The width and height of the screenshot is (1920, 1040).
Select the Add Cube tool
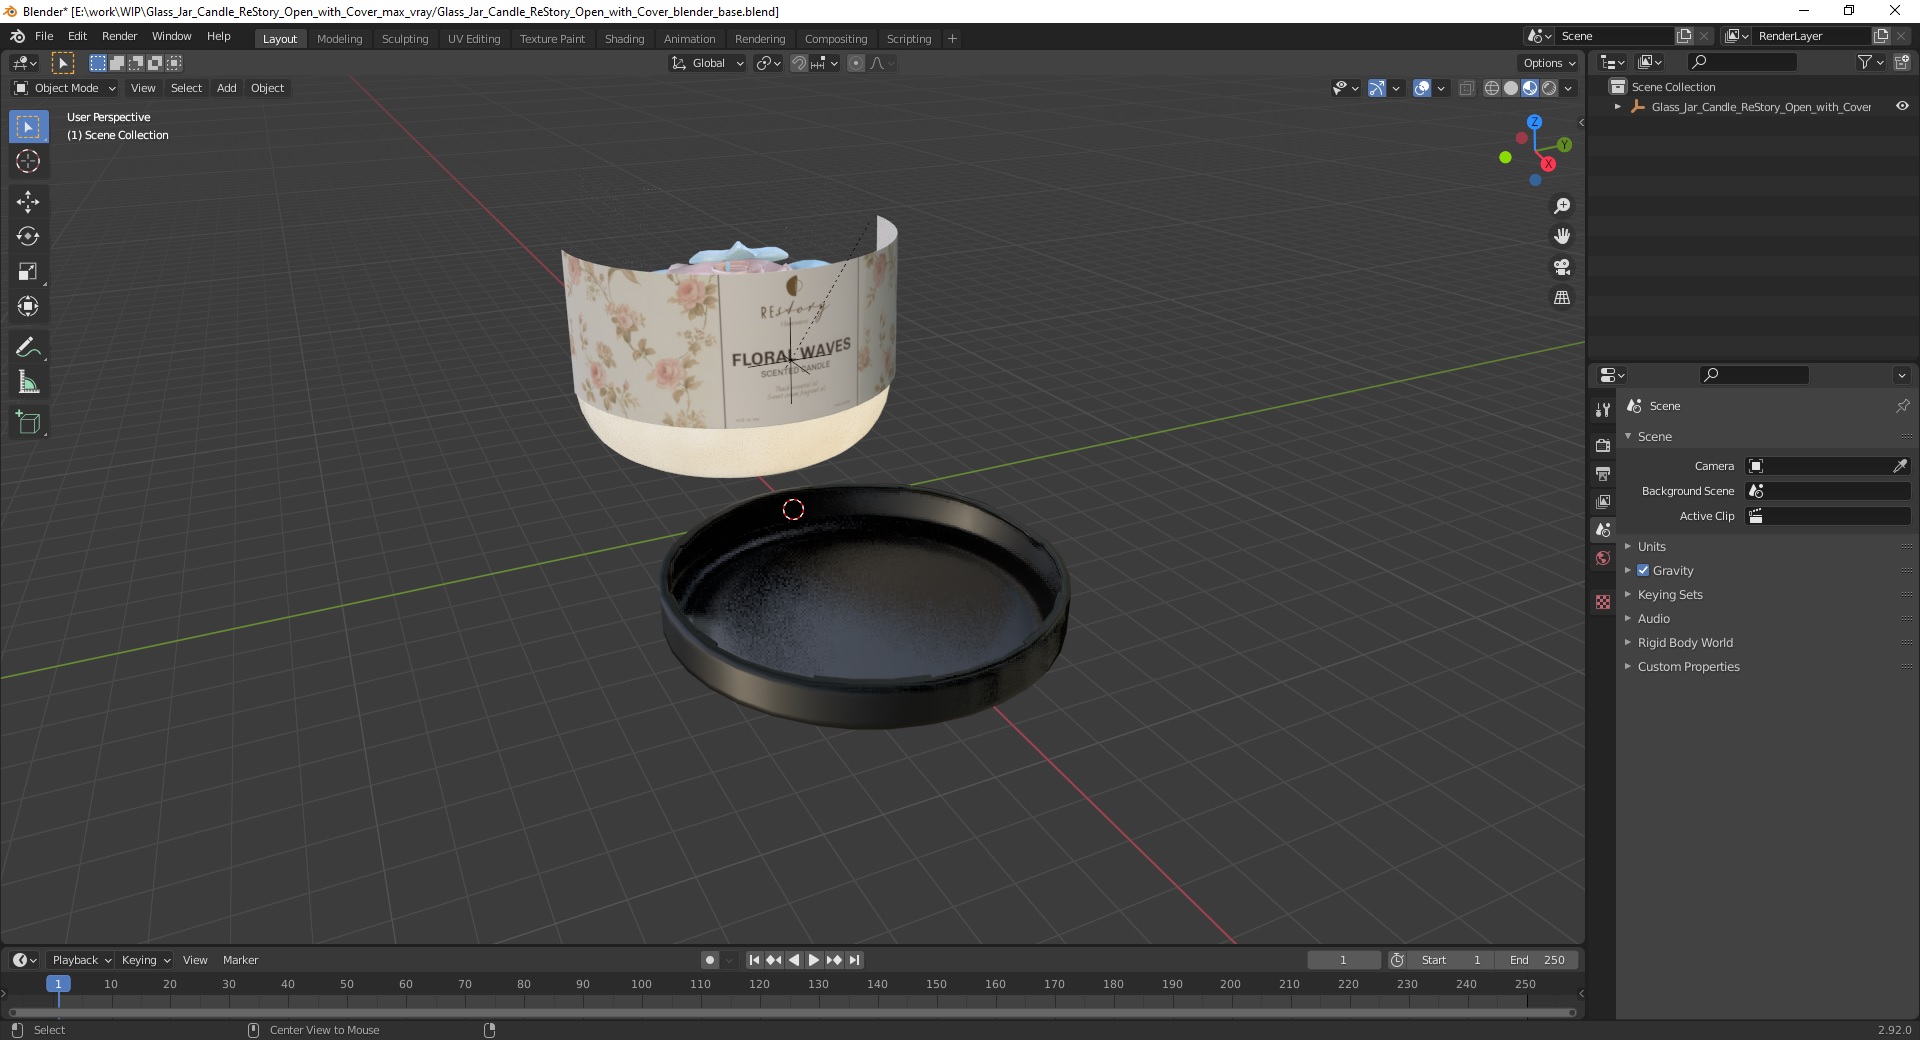click(28, 423)
